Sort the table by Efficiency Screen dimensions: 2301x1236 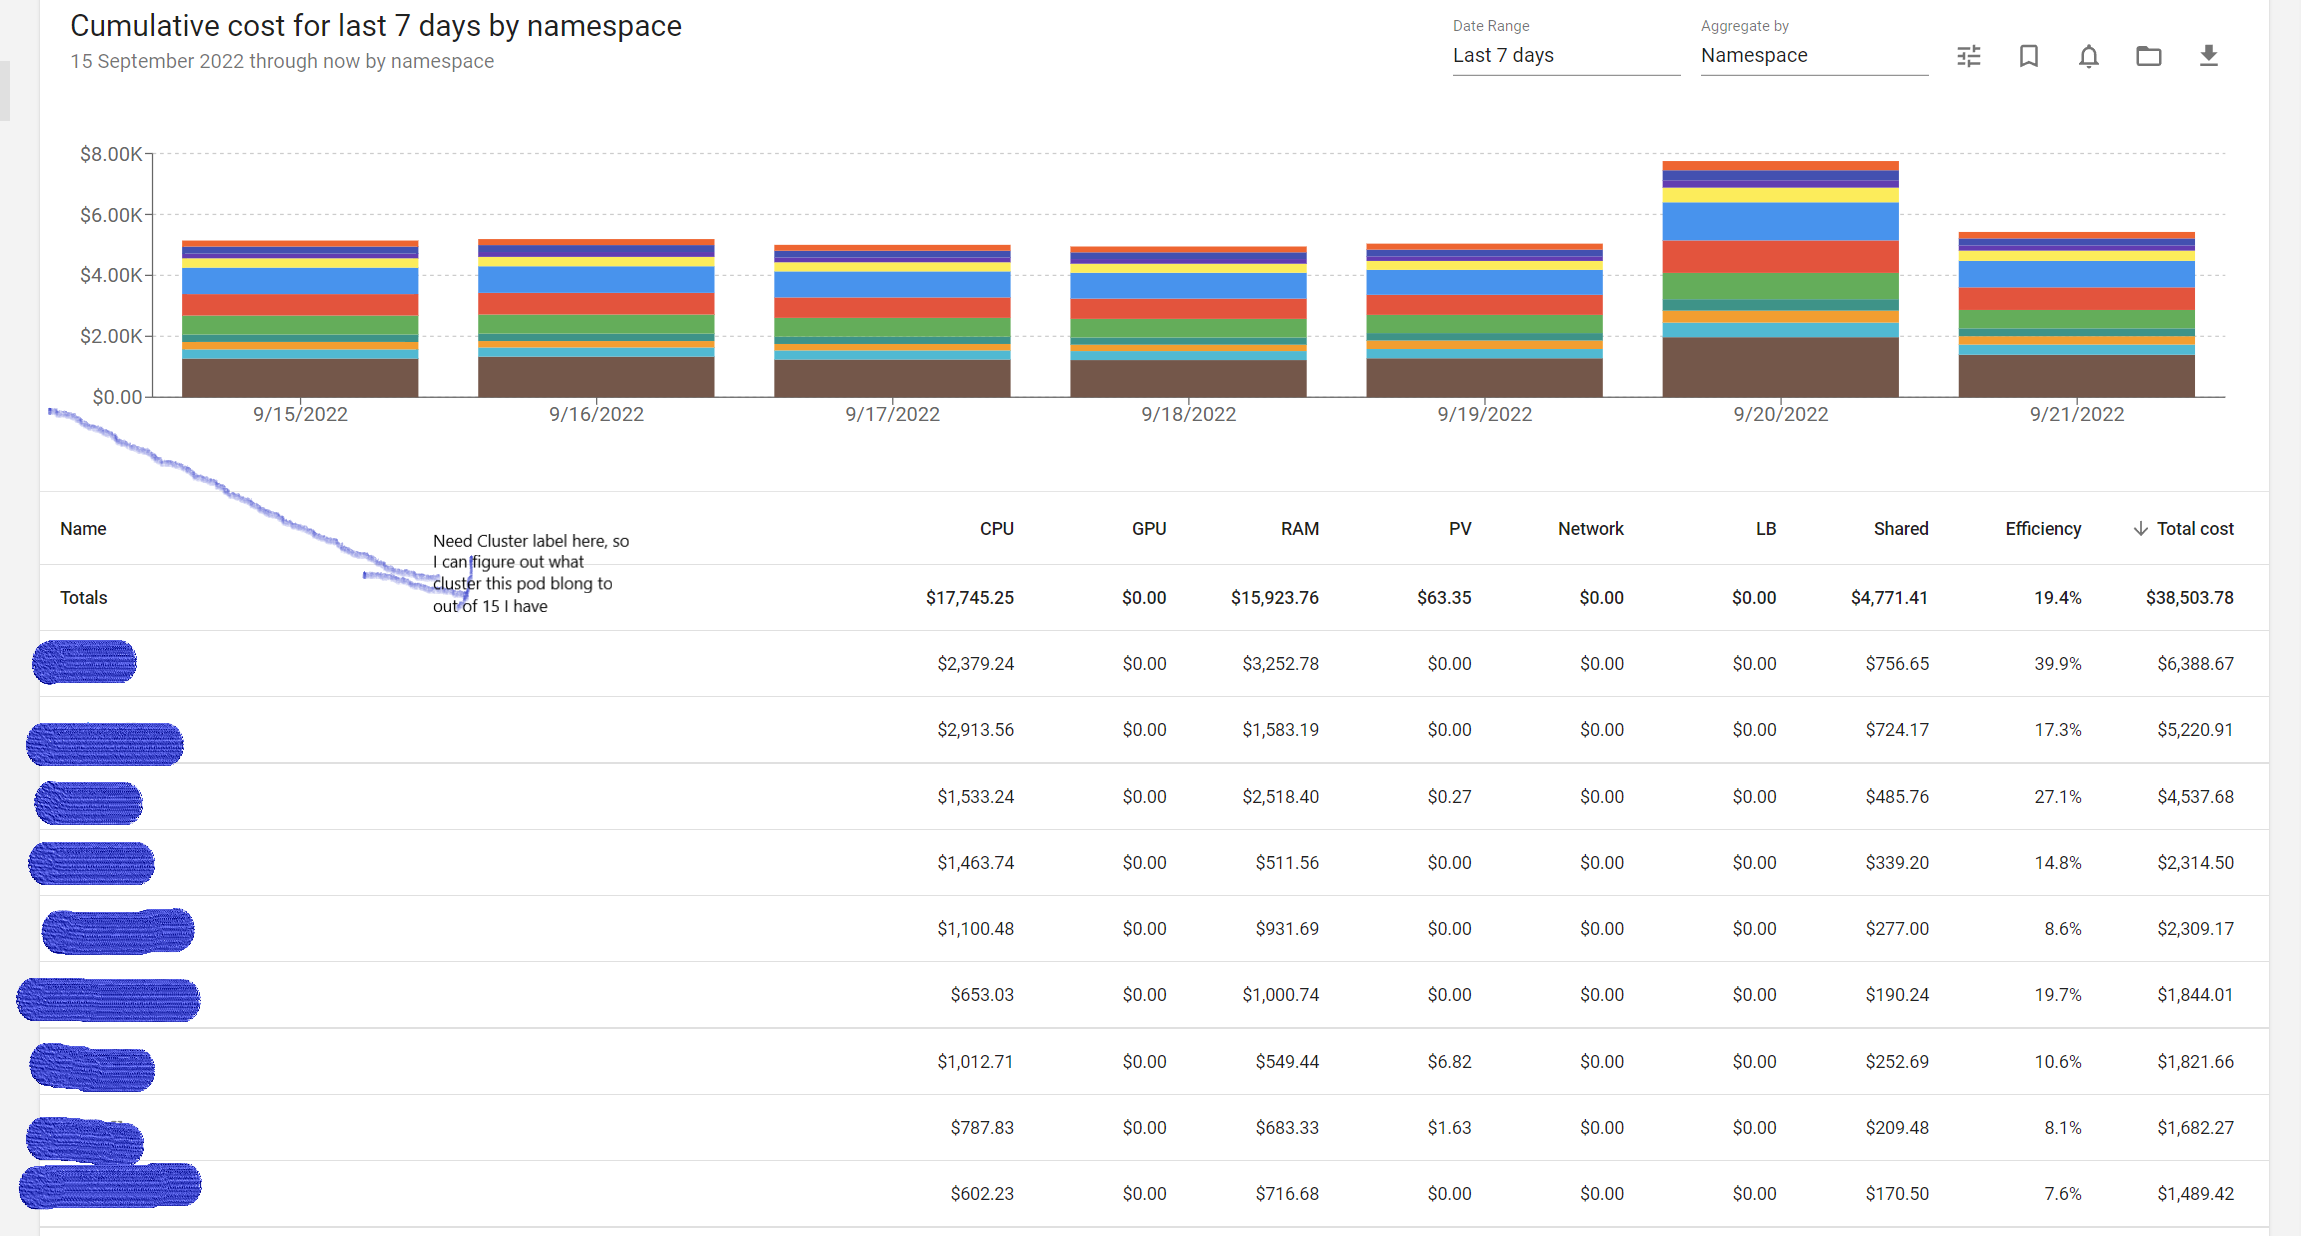tap(2042, 528)
